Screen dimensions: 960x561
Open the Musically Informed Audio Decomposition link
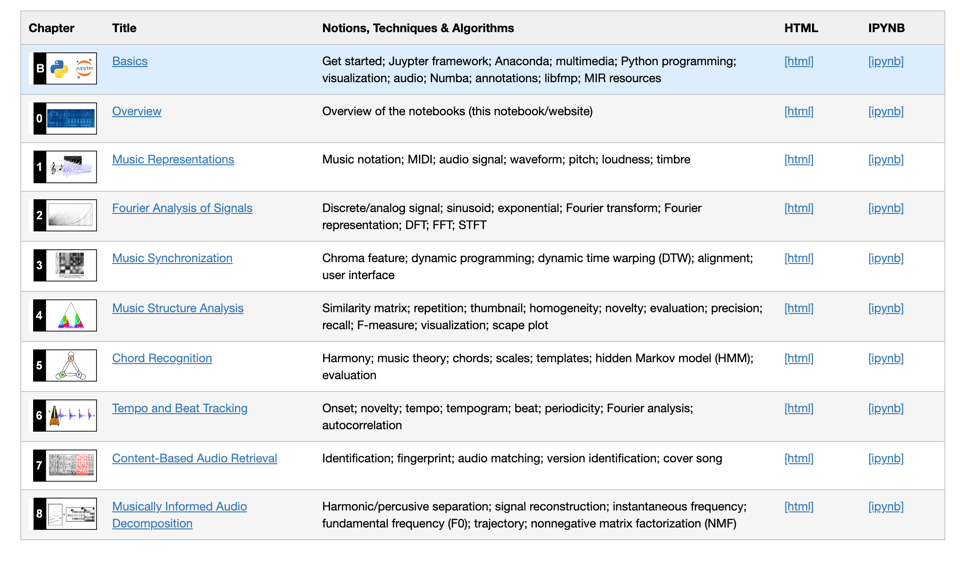[180, 507]
